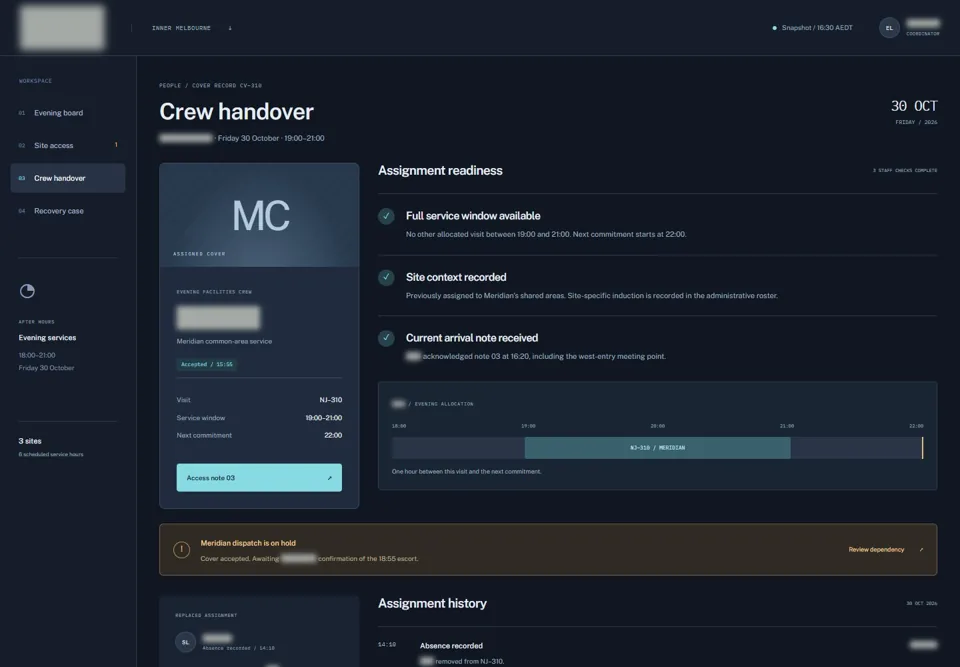Open the Evening board workspace item

coord(68,113)
